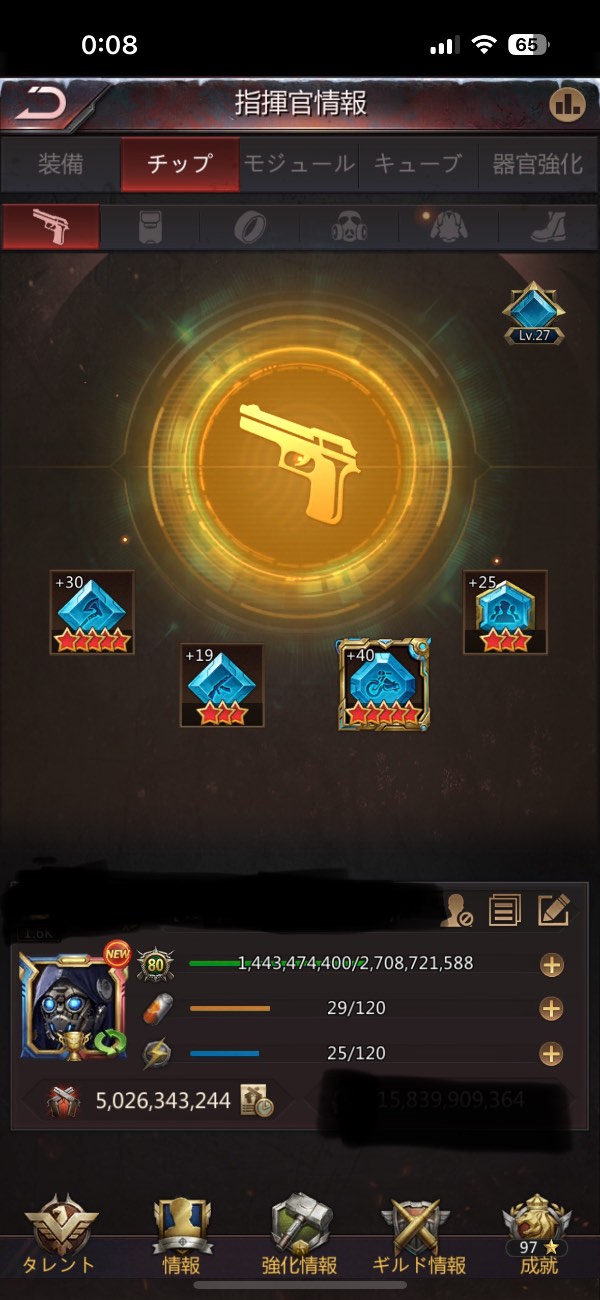
Task: Switch to the モジュール tab
Action: point(299,164)
